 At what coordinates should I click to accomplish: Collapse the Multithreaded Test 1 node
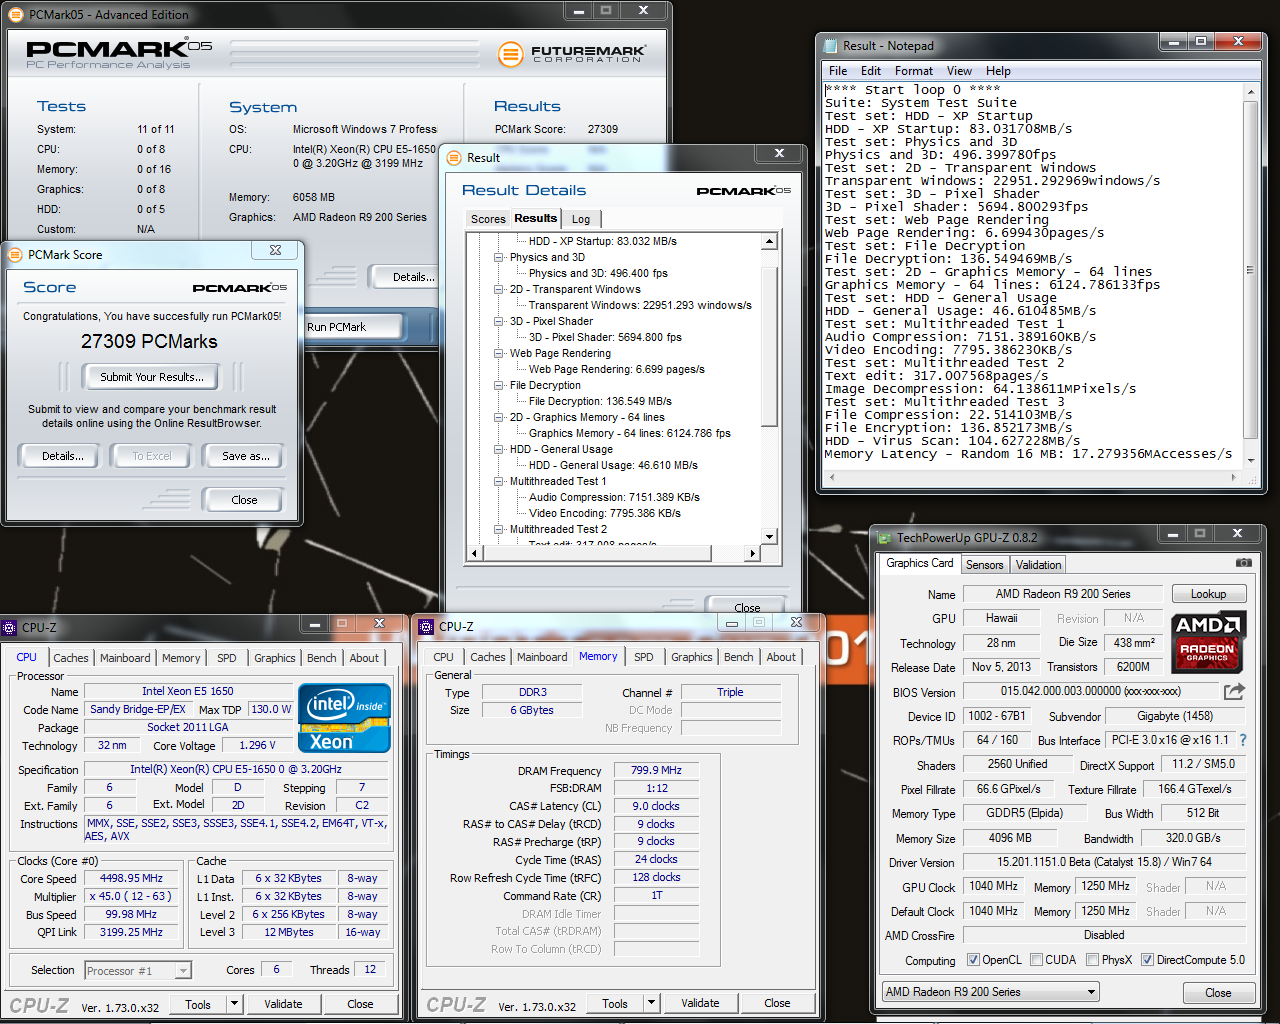(x=498, y=481)
